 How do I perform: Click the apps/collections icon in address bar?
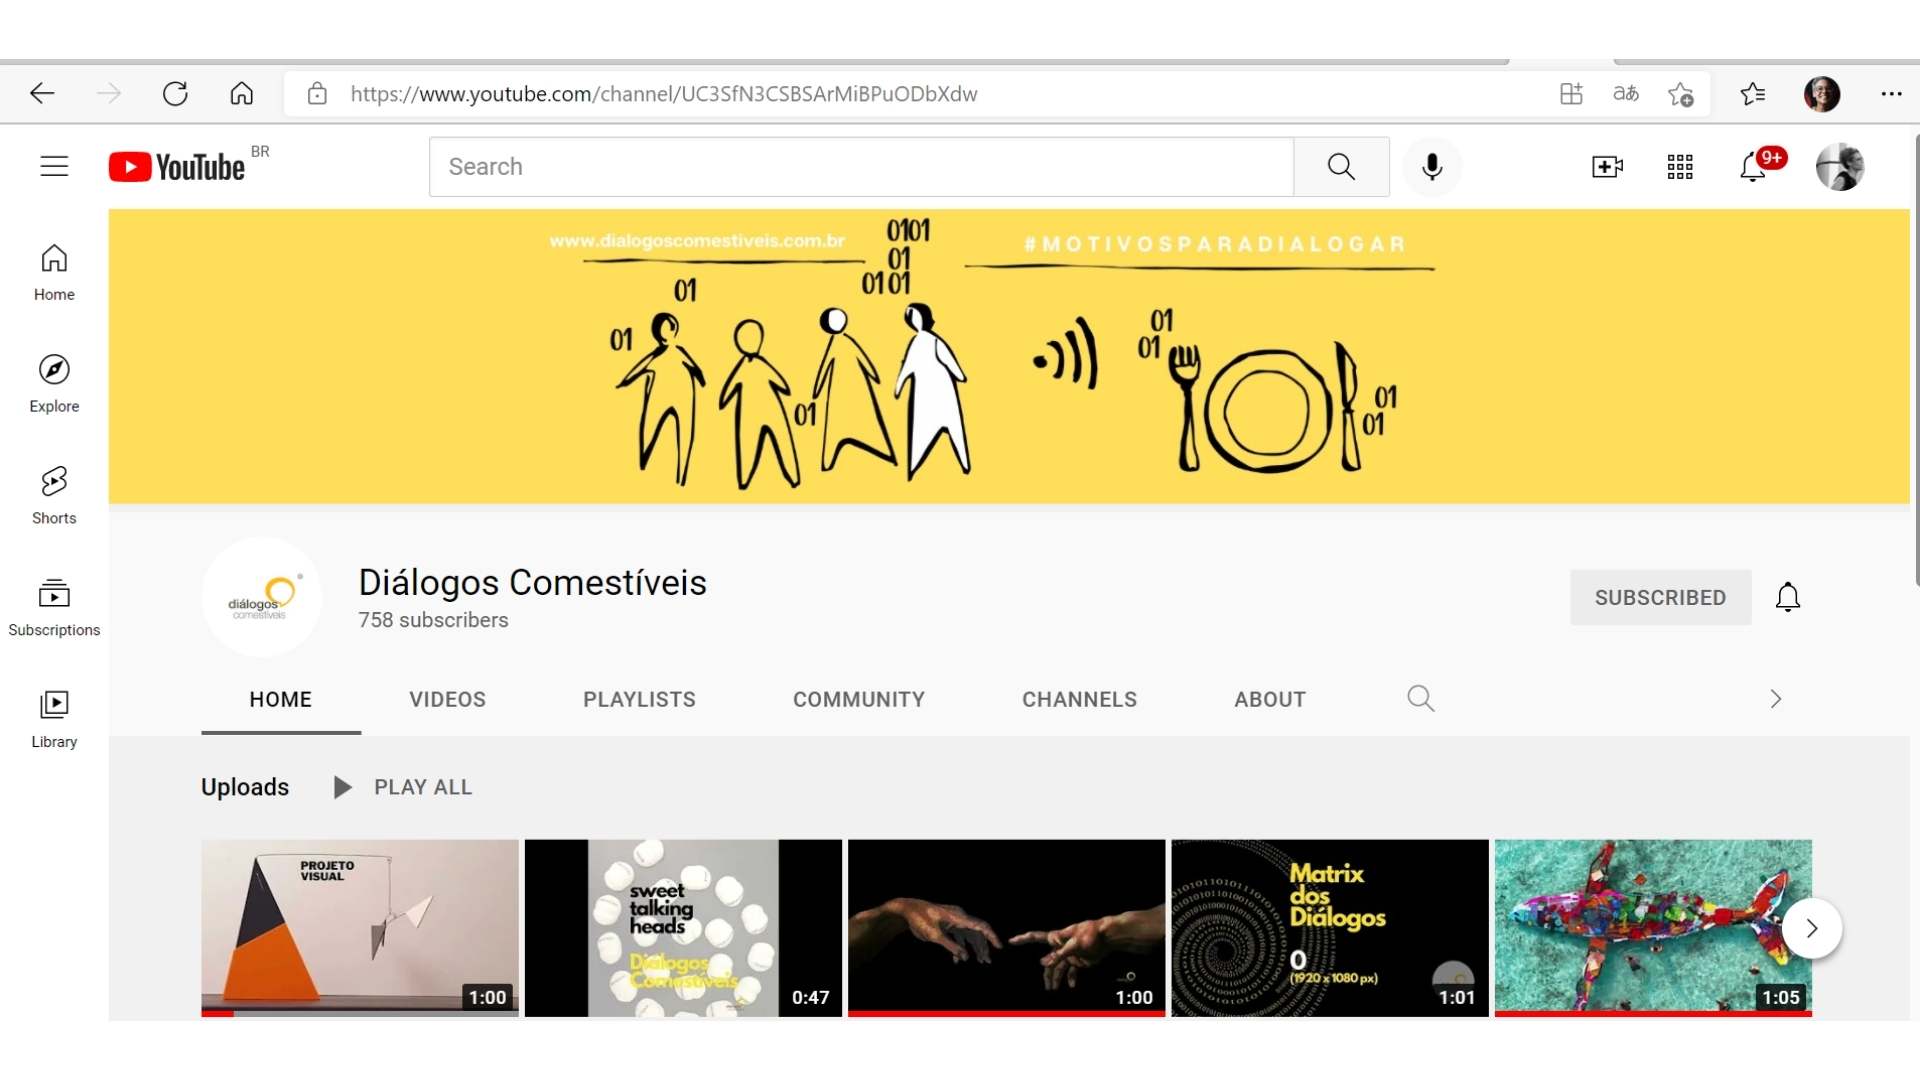pos(1571,94)
